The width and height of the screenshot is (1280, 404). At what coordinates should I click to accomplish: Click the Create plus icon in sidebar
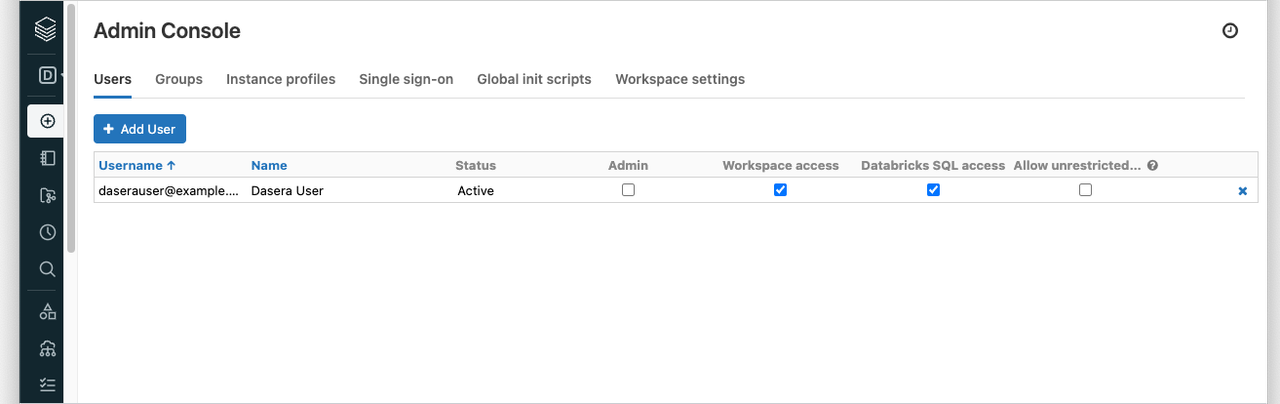[x=46, y=121]
